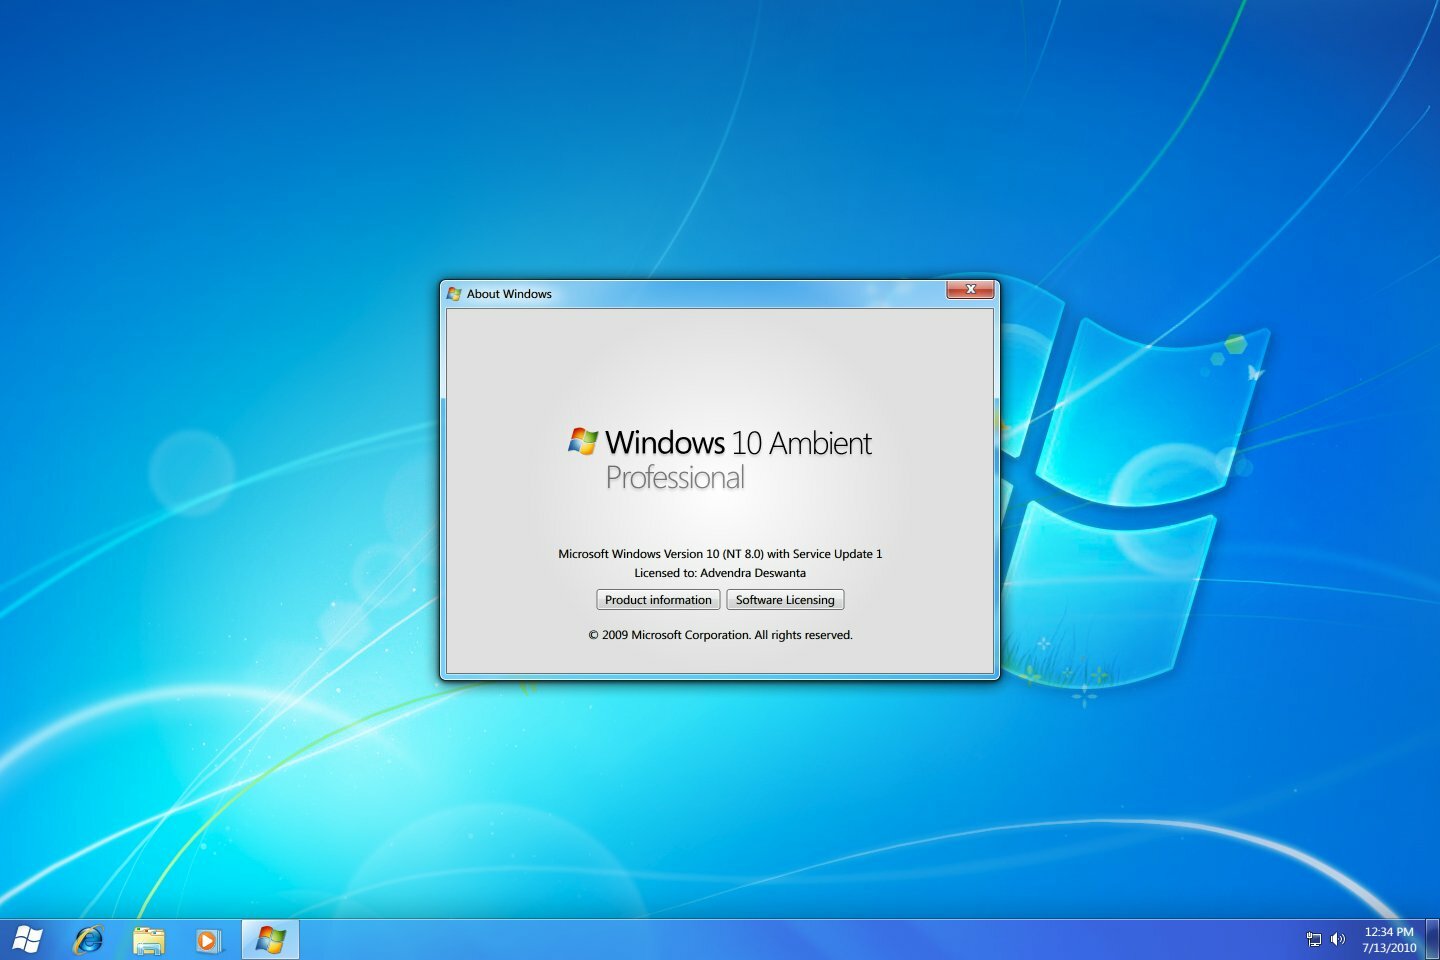Click the Microsoft Windows Version 10 text line

tap(720, 554)
